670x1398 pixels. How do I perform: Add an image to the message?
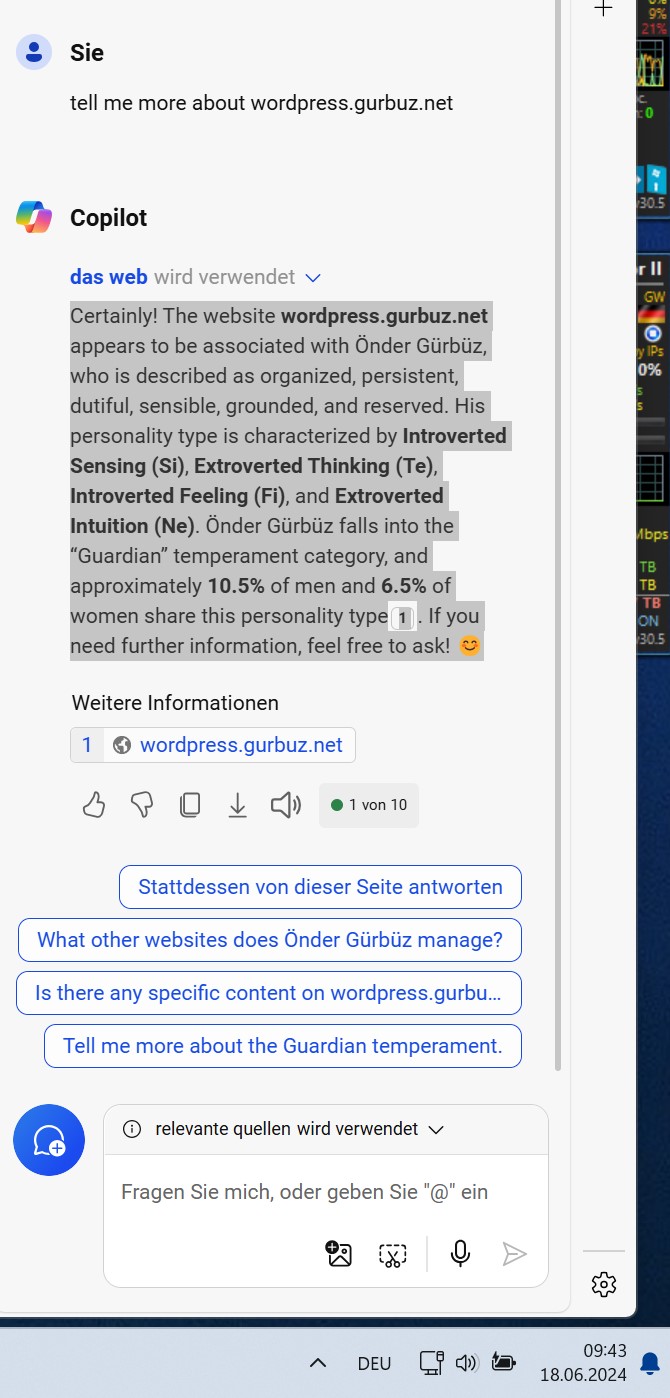[x=339, y=1253]
